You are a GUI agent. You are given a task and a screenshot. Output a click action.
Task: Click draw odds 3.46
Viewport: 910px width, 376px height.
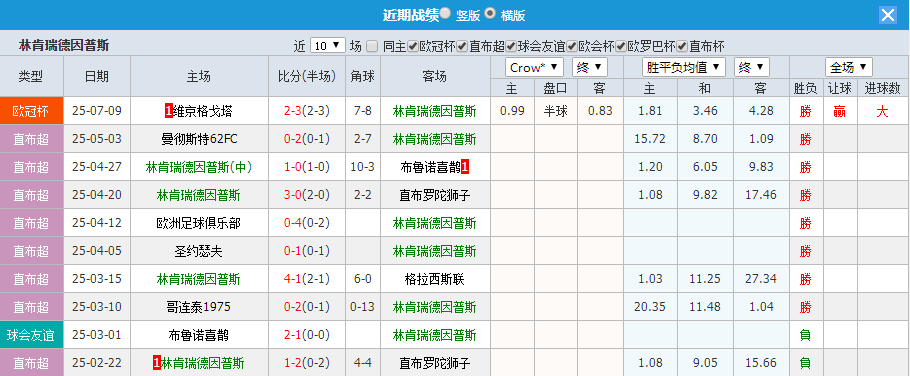[x=705, y=111]
